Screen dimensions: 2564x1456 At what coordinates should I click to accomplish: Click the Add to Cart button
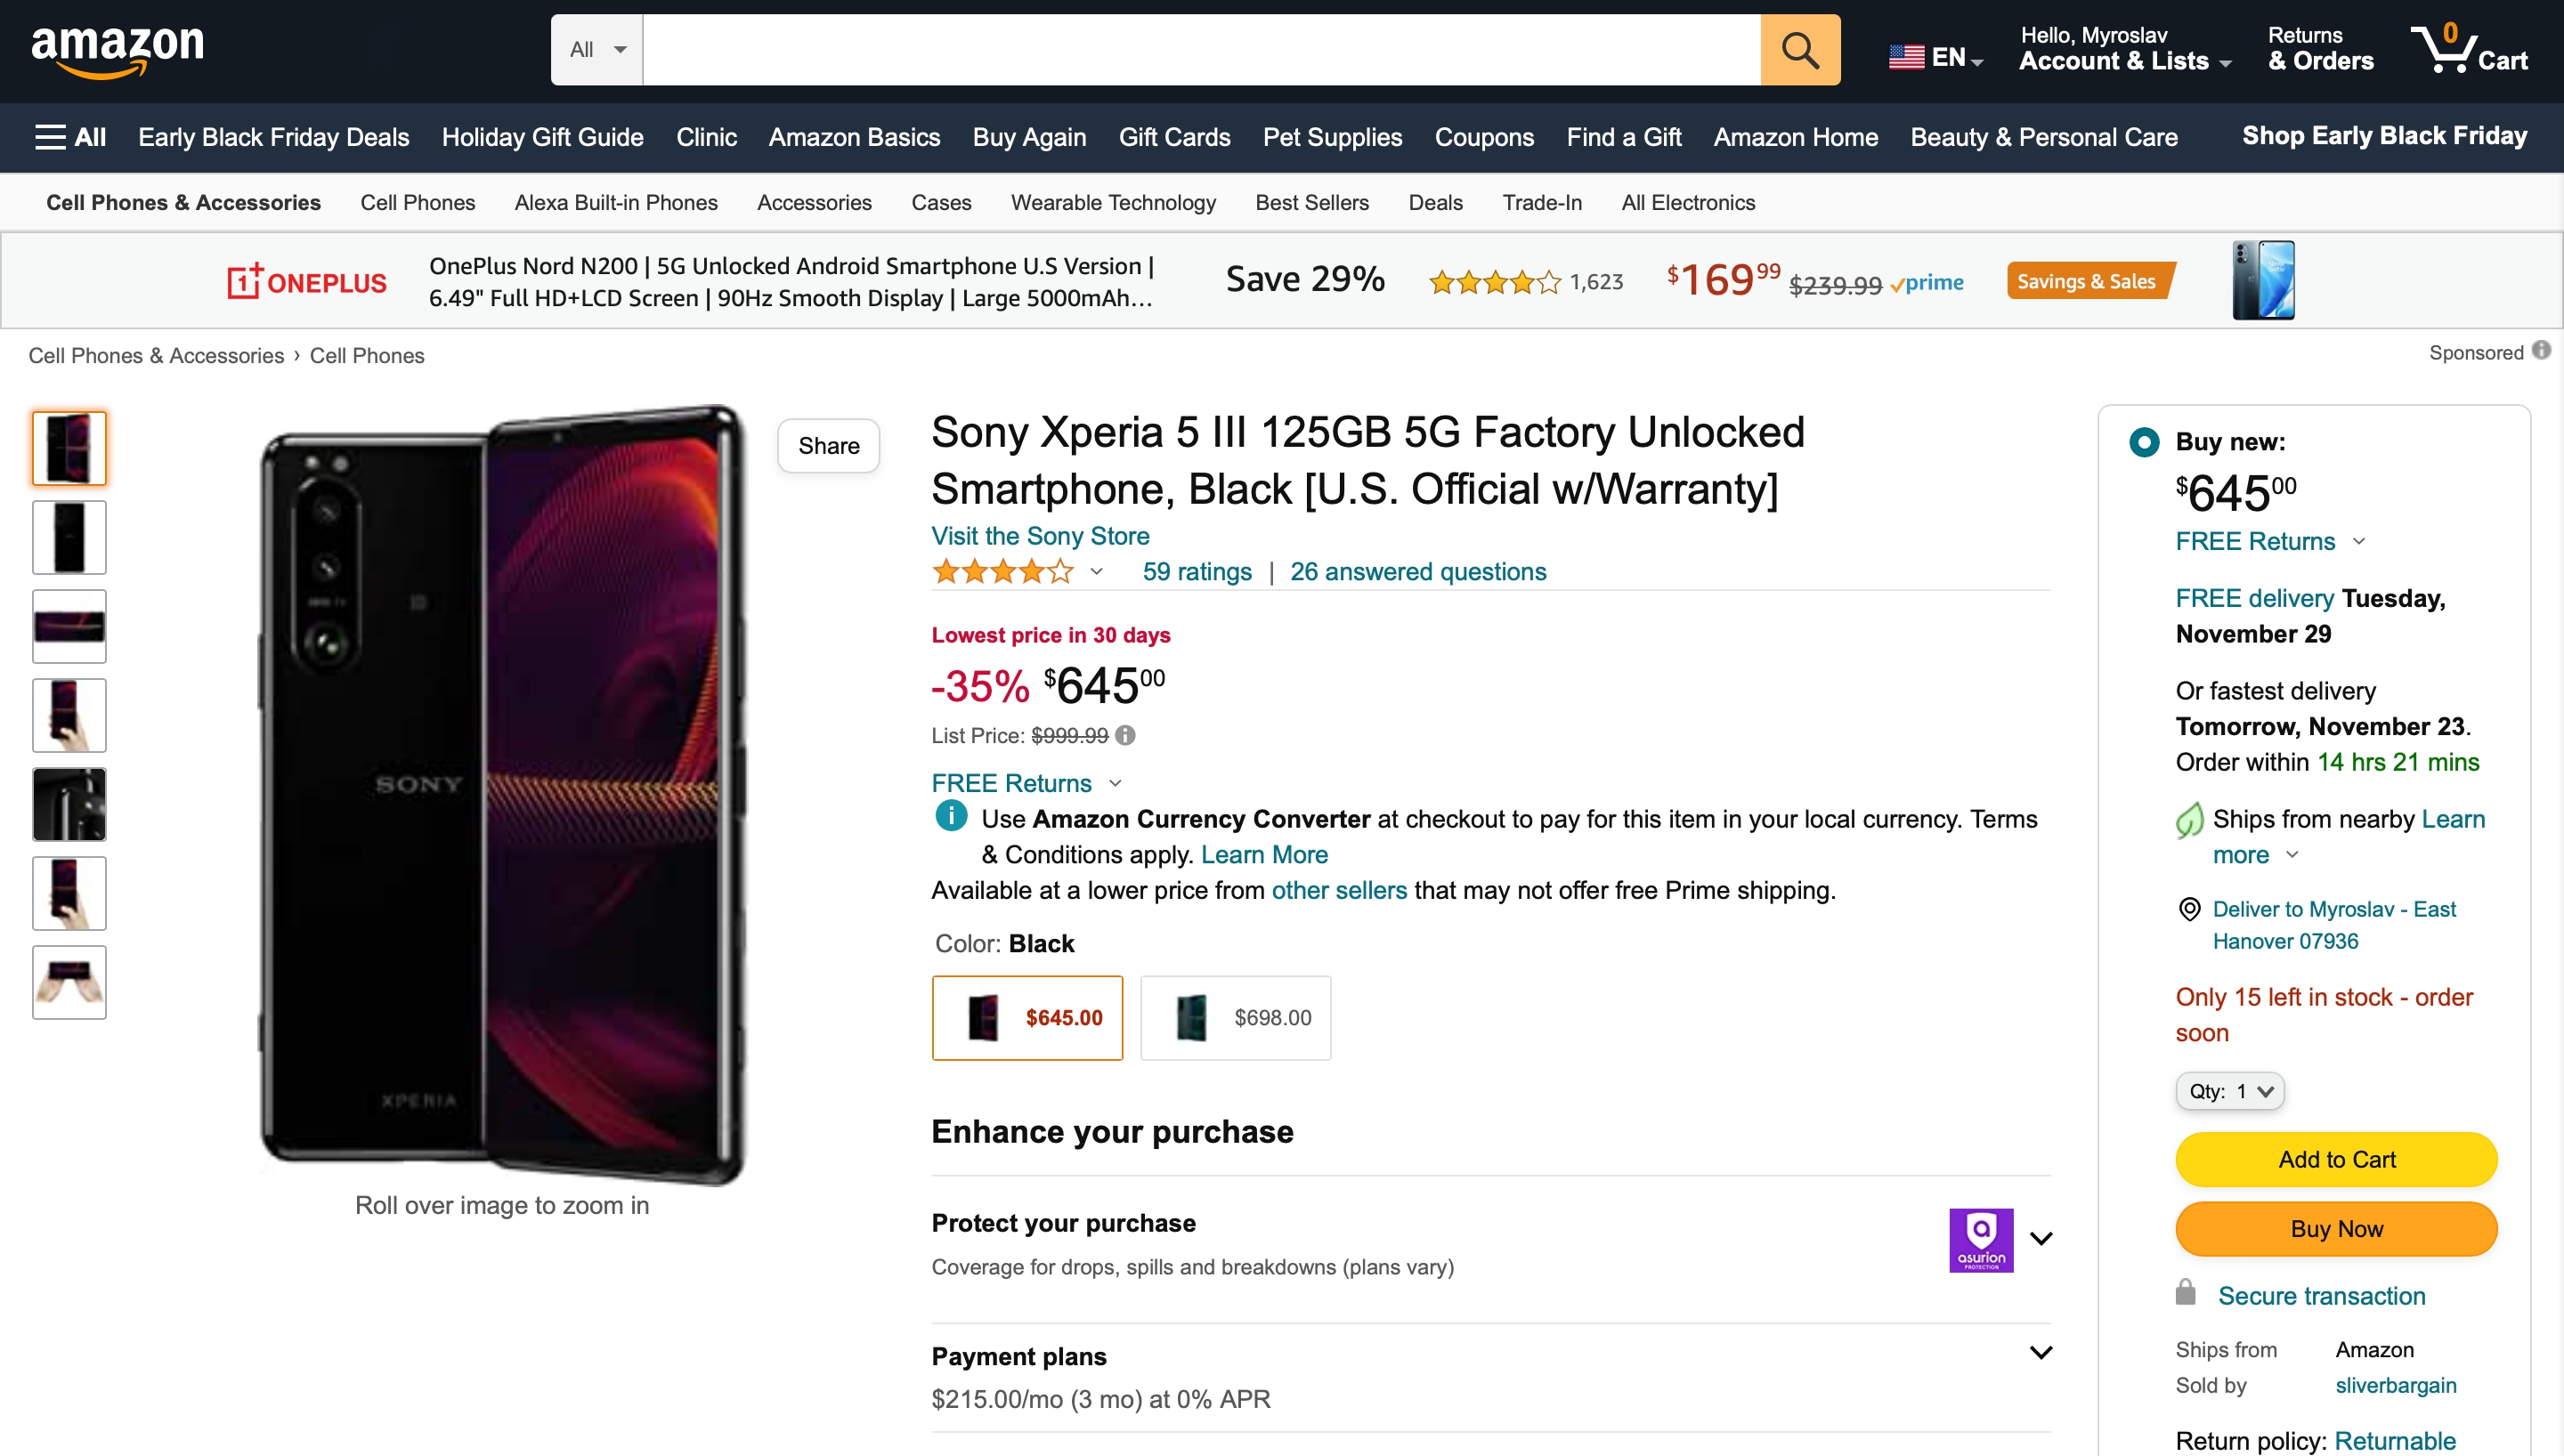pos(2336,1159)
